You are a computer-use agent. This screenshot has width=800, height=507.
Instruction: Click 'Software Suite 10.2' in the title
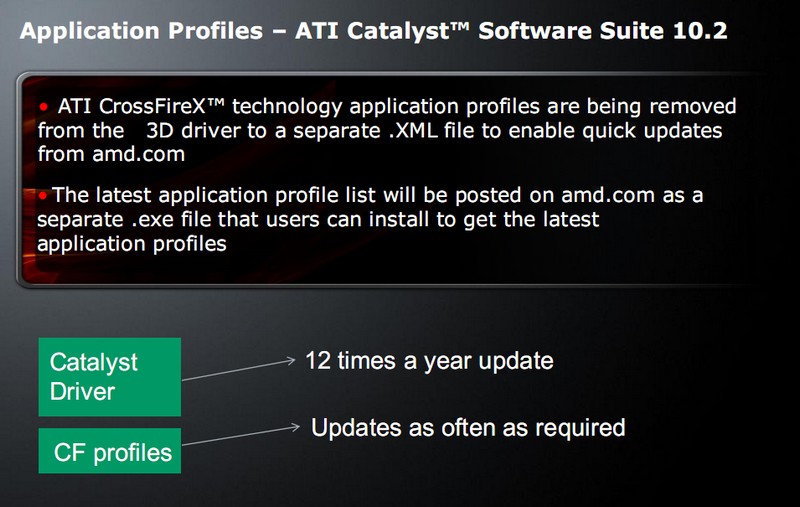point(603,31)
